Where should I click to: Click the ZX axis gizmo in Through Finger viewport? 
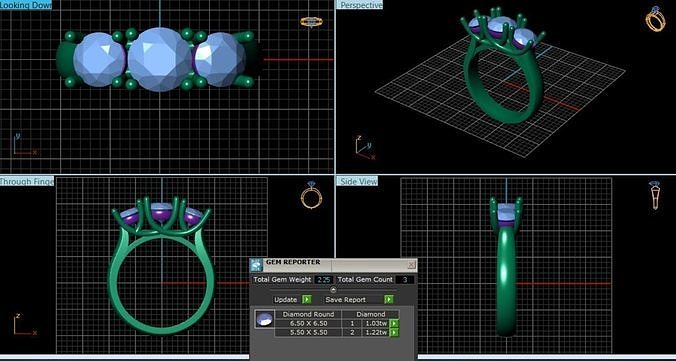(x=25, y=324)
